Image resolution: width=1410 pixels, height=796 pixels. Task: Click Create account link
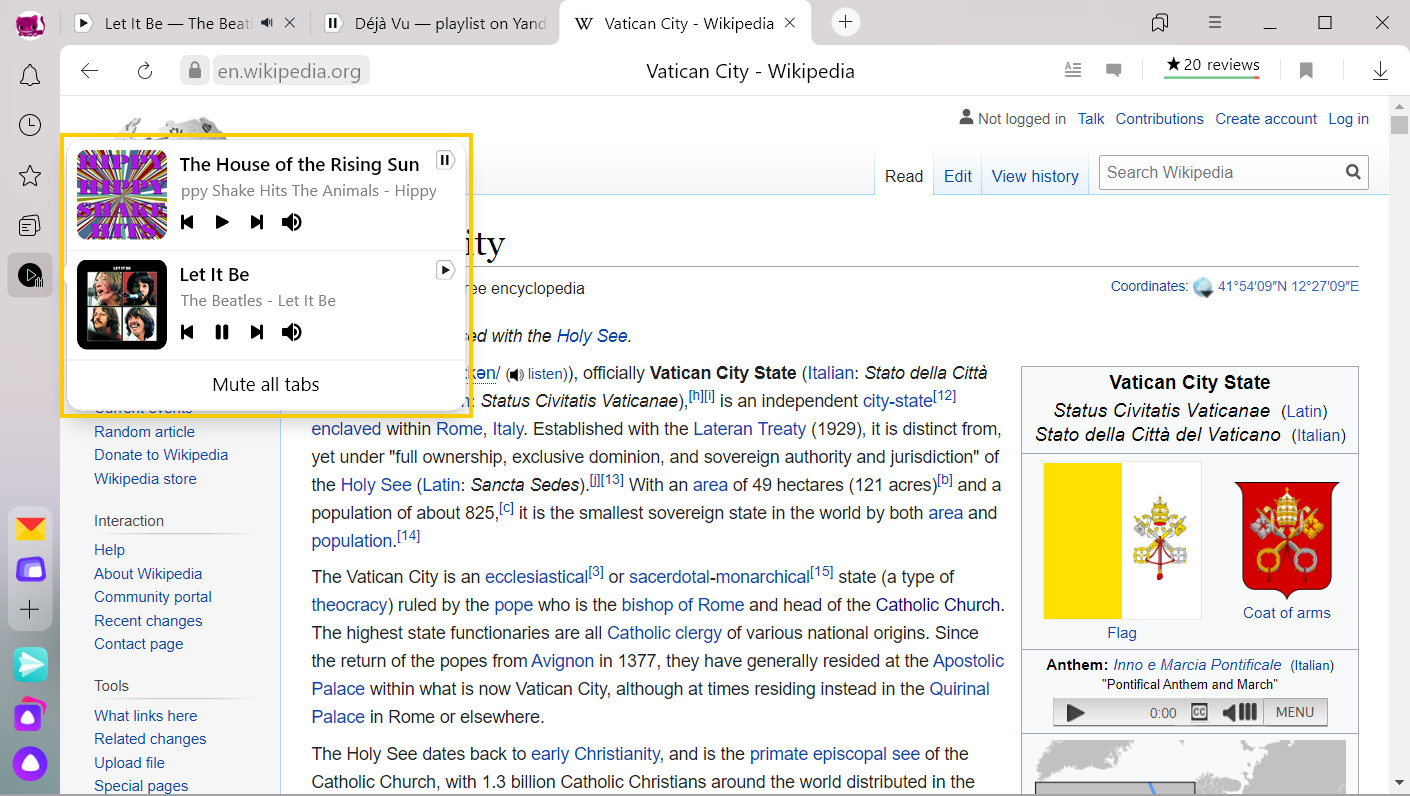(x=1266, y=119)
